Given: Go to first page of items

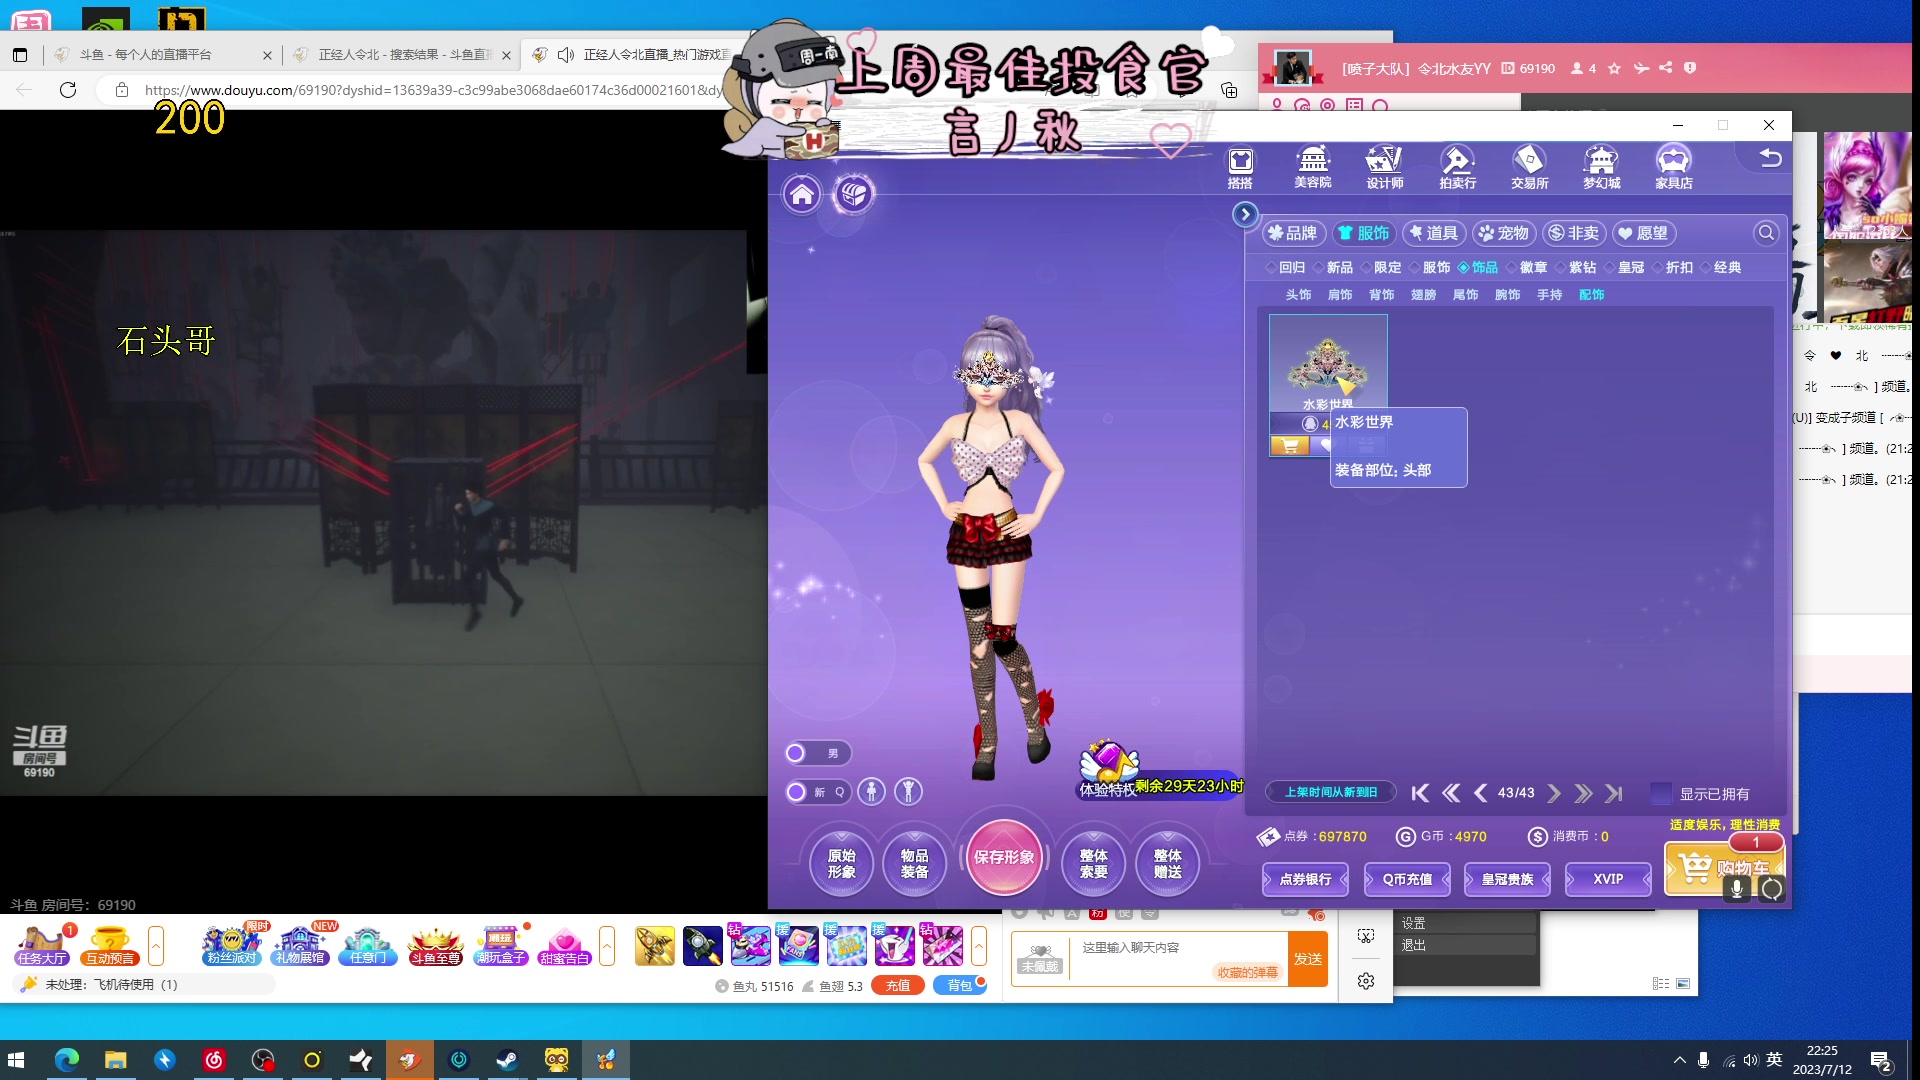Looking at the screenshot, I should point(1420,793).
